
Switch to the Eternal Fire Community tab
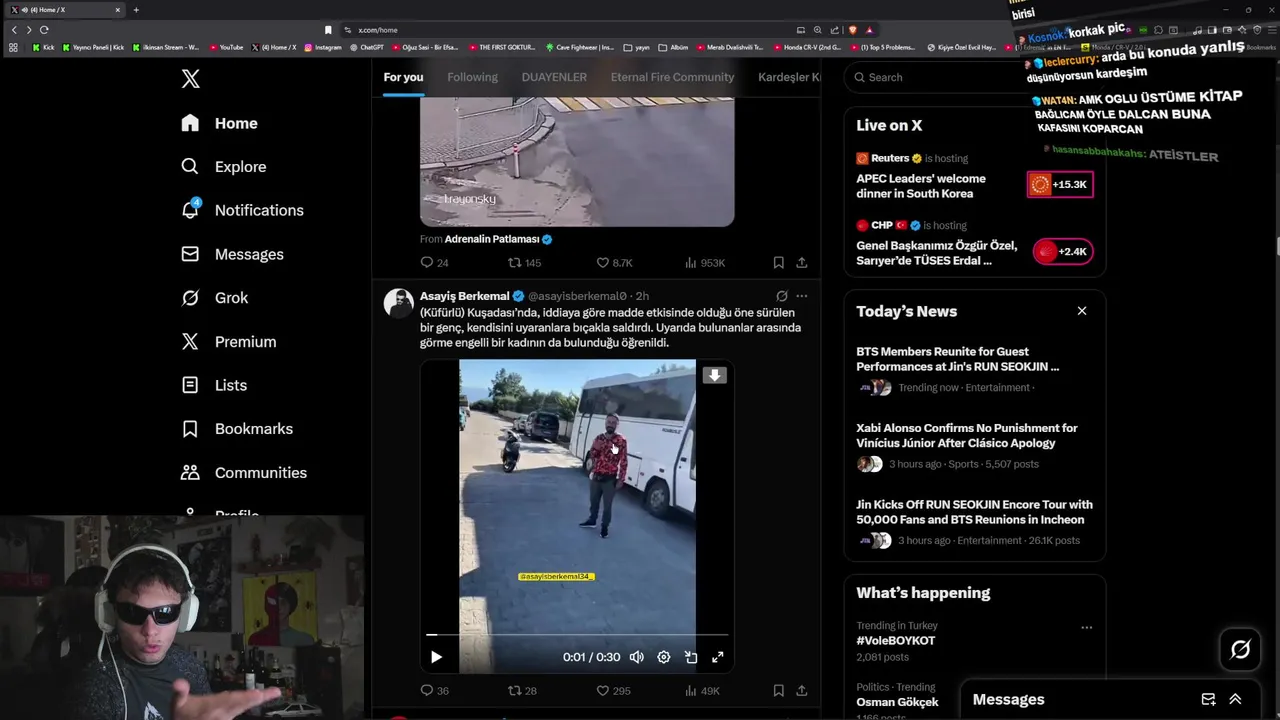click(x=672, y=77)
